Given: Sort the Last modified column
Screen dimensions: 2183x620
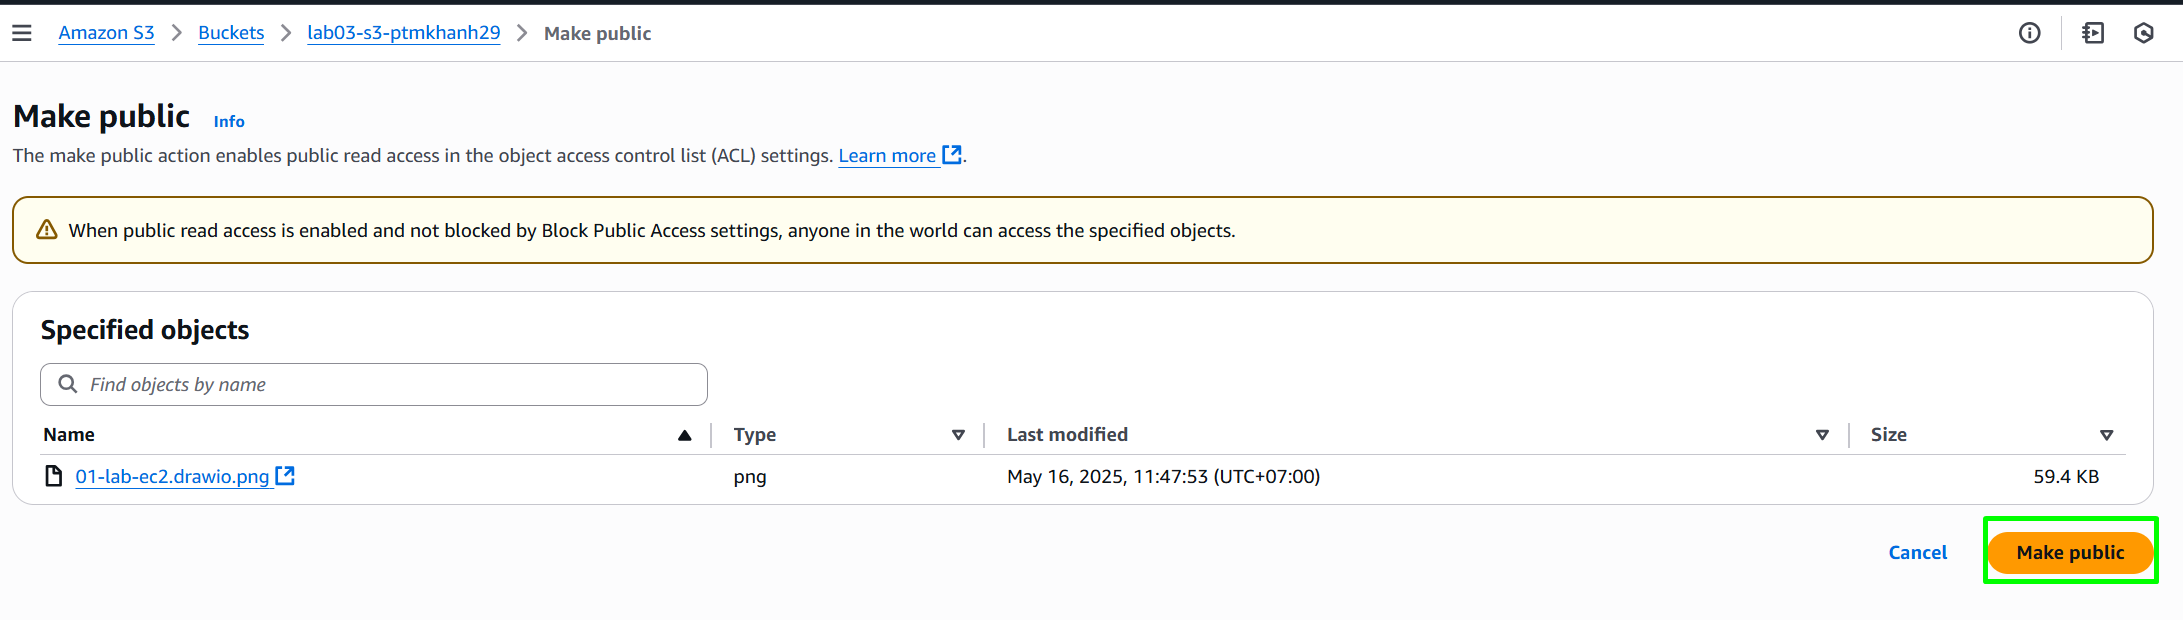Looking at the screenshot, I should [1822, 435].
